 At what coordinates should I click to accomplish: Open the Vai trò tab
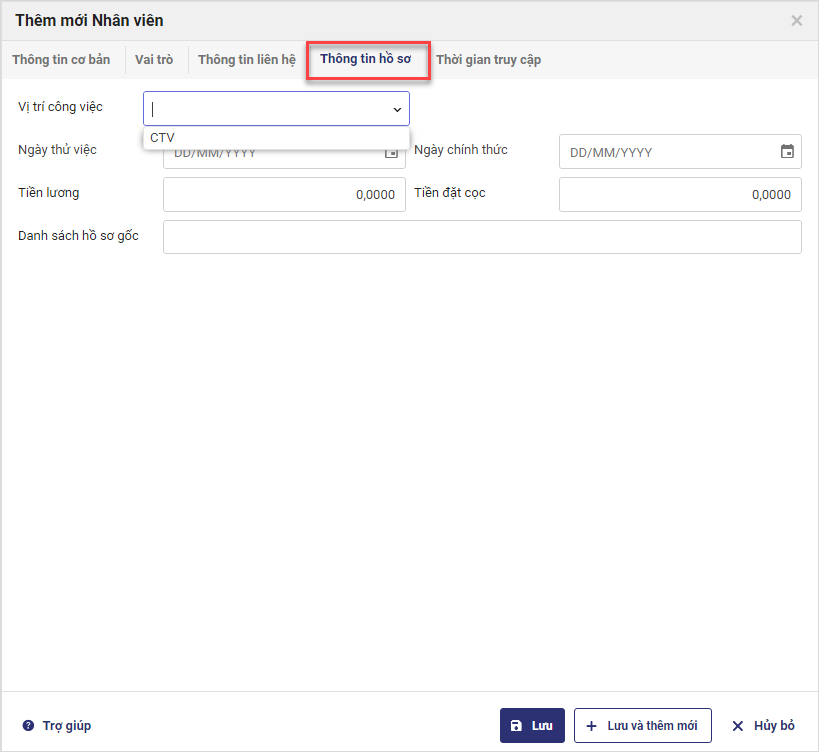(x=154, y=60)
